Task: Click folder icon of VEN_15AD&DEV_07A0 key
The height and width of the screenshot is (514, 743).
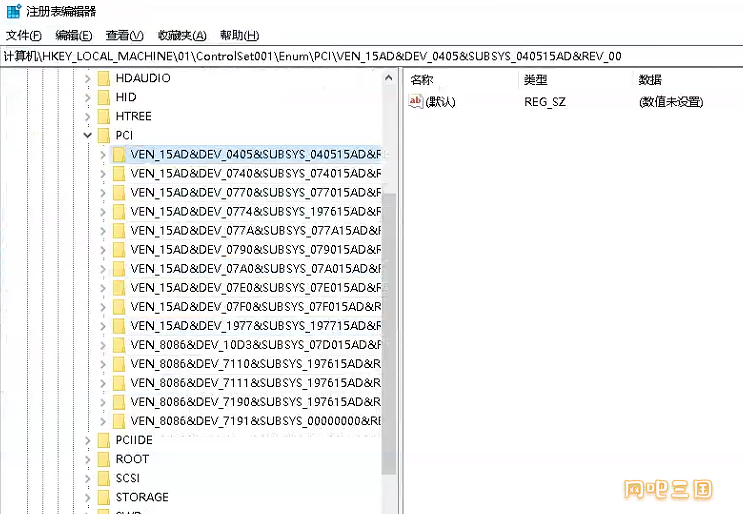Action: pos(119,269)
